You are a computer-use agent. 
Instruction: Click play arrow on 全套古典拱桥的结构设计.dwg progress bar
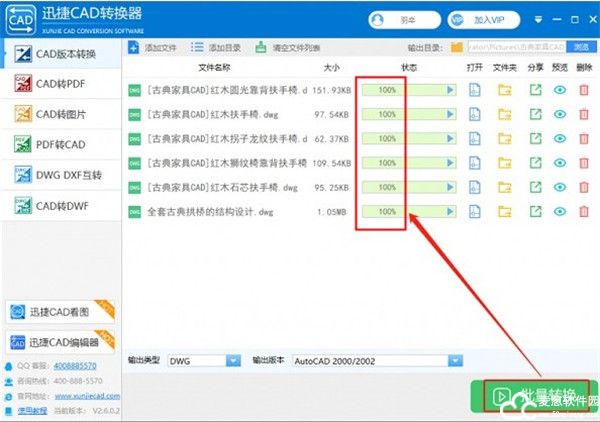[x=450, y=212]
